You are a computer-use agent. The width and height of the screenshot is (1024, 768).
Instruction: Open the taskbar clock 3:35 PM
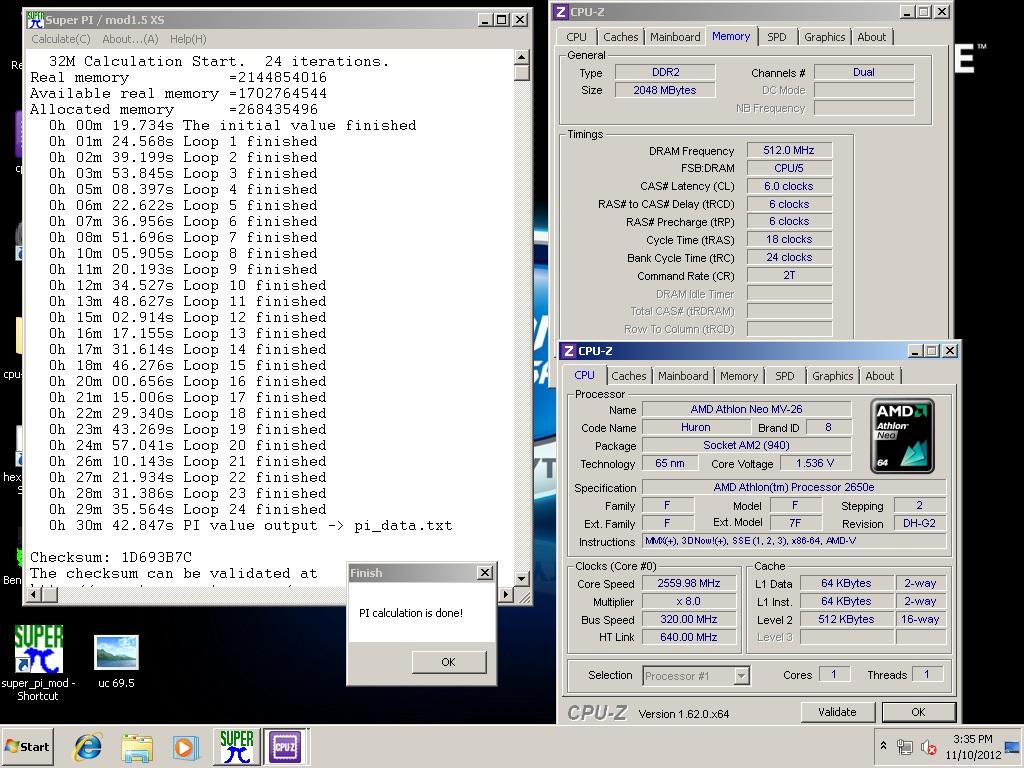972,746
